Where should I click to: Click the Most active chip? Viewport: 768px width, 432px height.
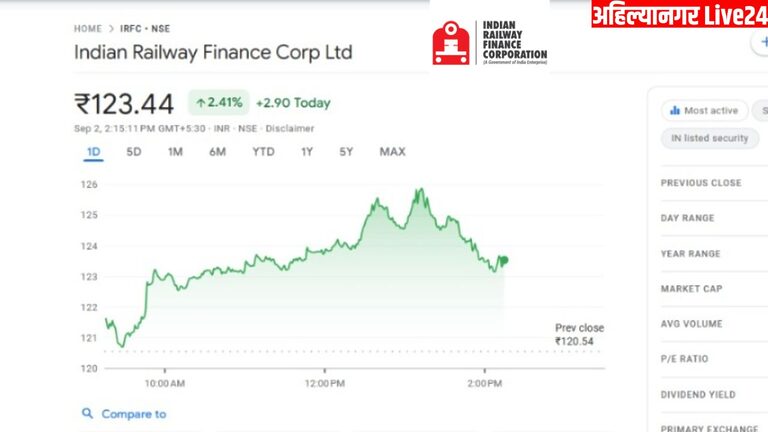point(704,111)
